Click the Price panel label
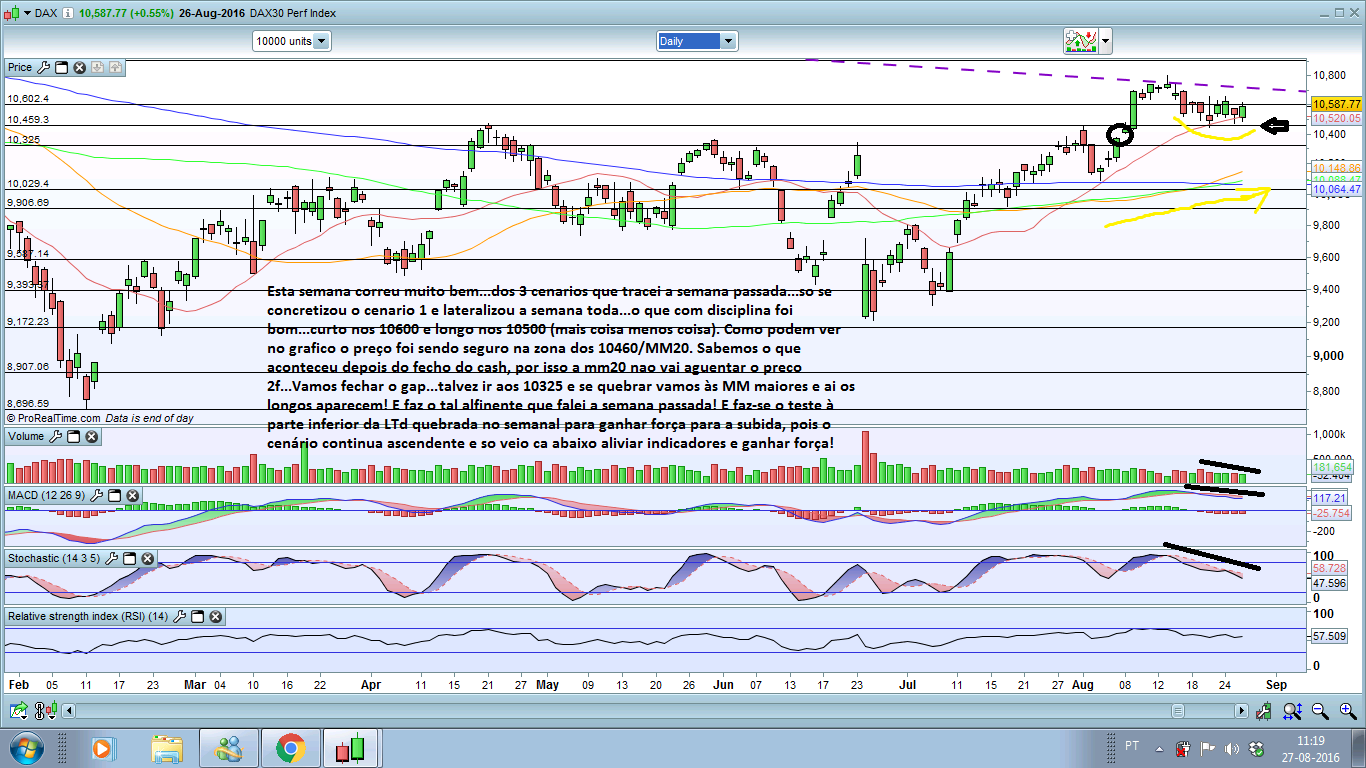 [20, 68]
